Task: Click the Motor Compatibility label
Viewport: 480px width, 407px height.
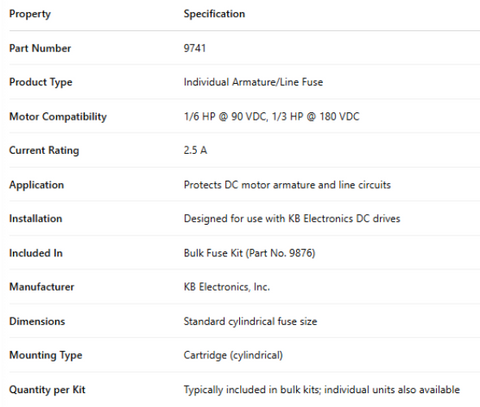Action: coord(58,117)
